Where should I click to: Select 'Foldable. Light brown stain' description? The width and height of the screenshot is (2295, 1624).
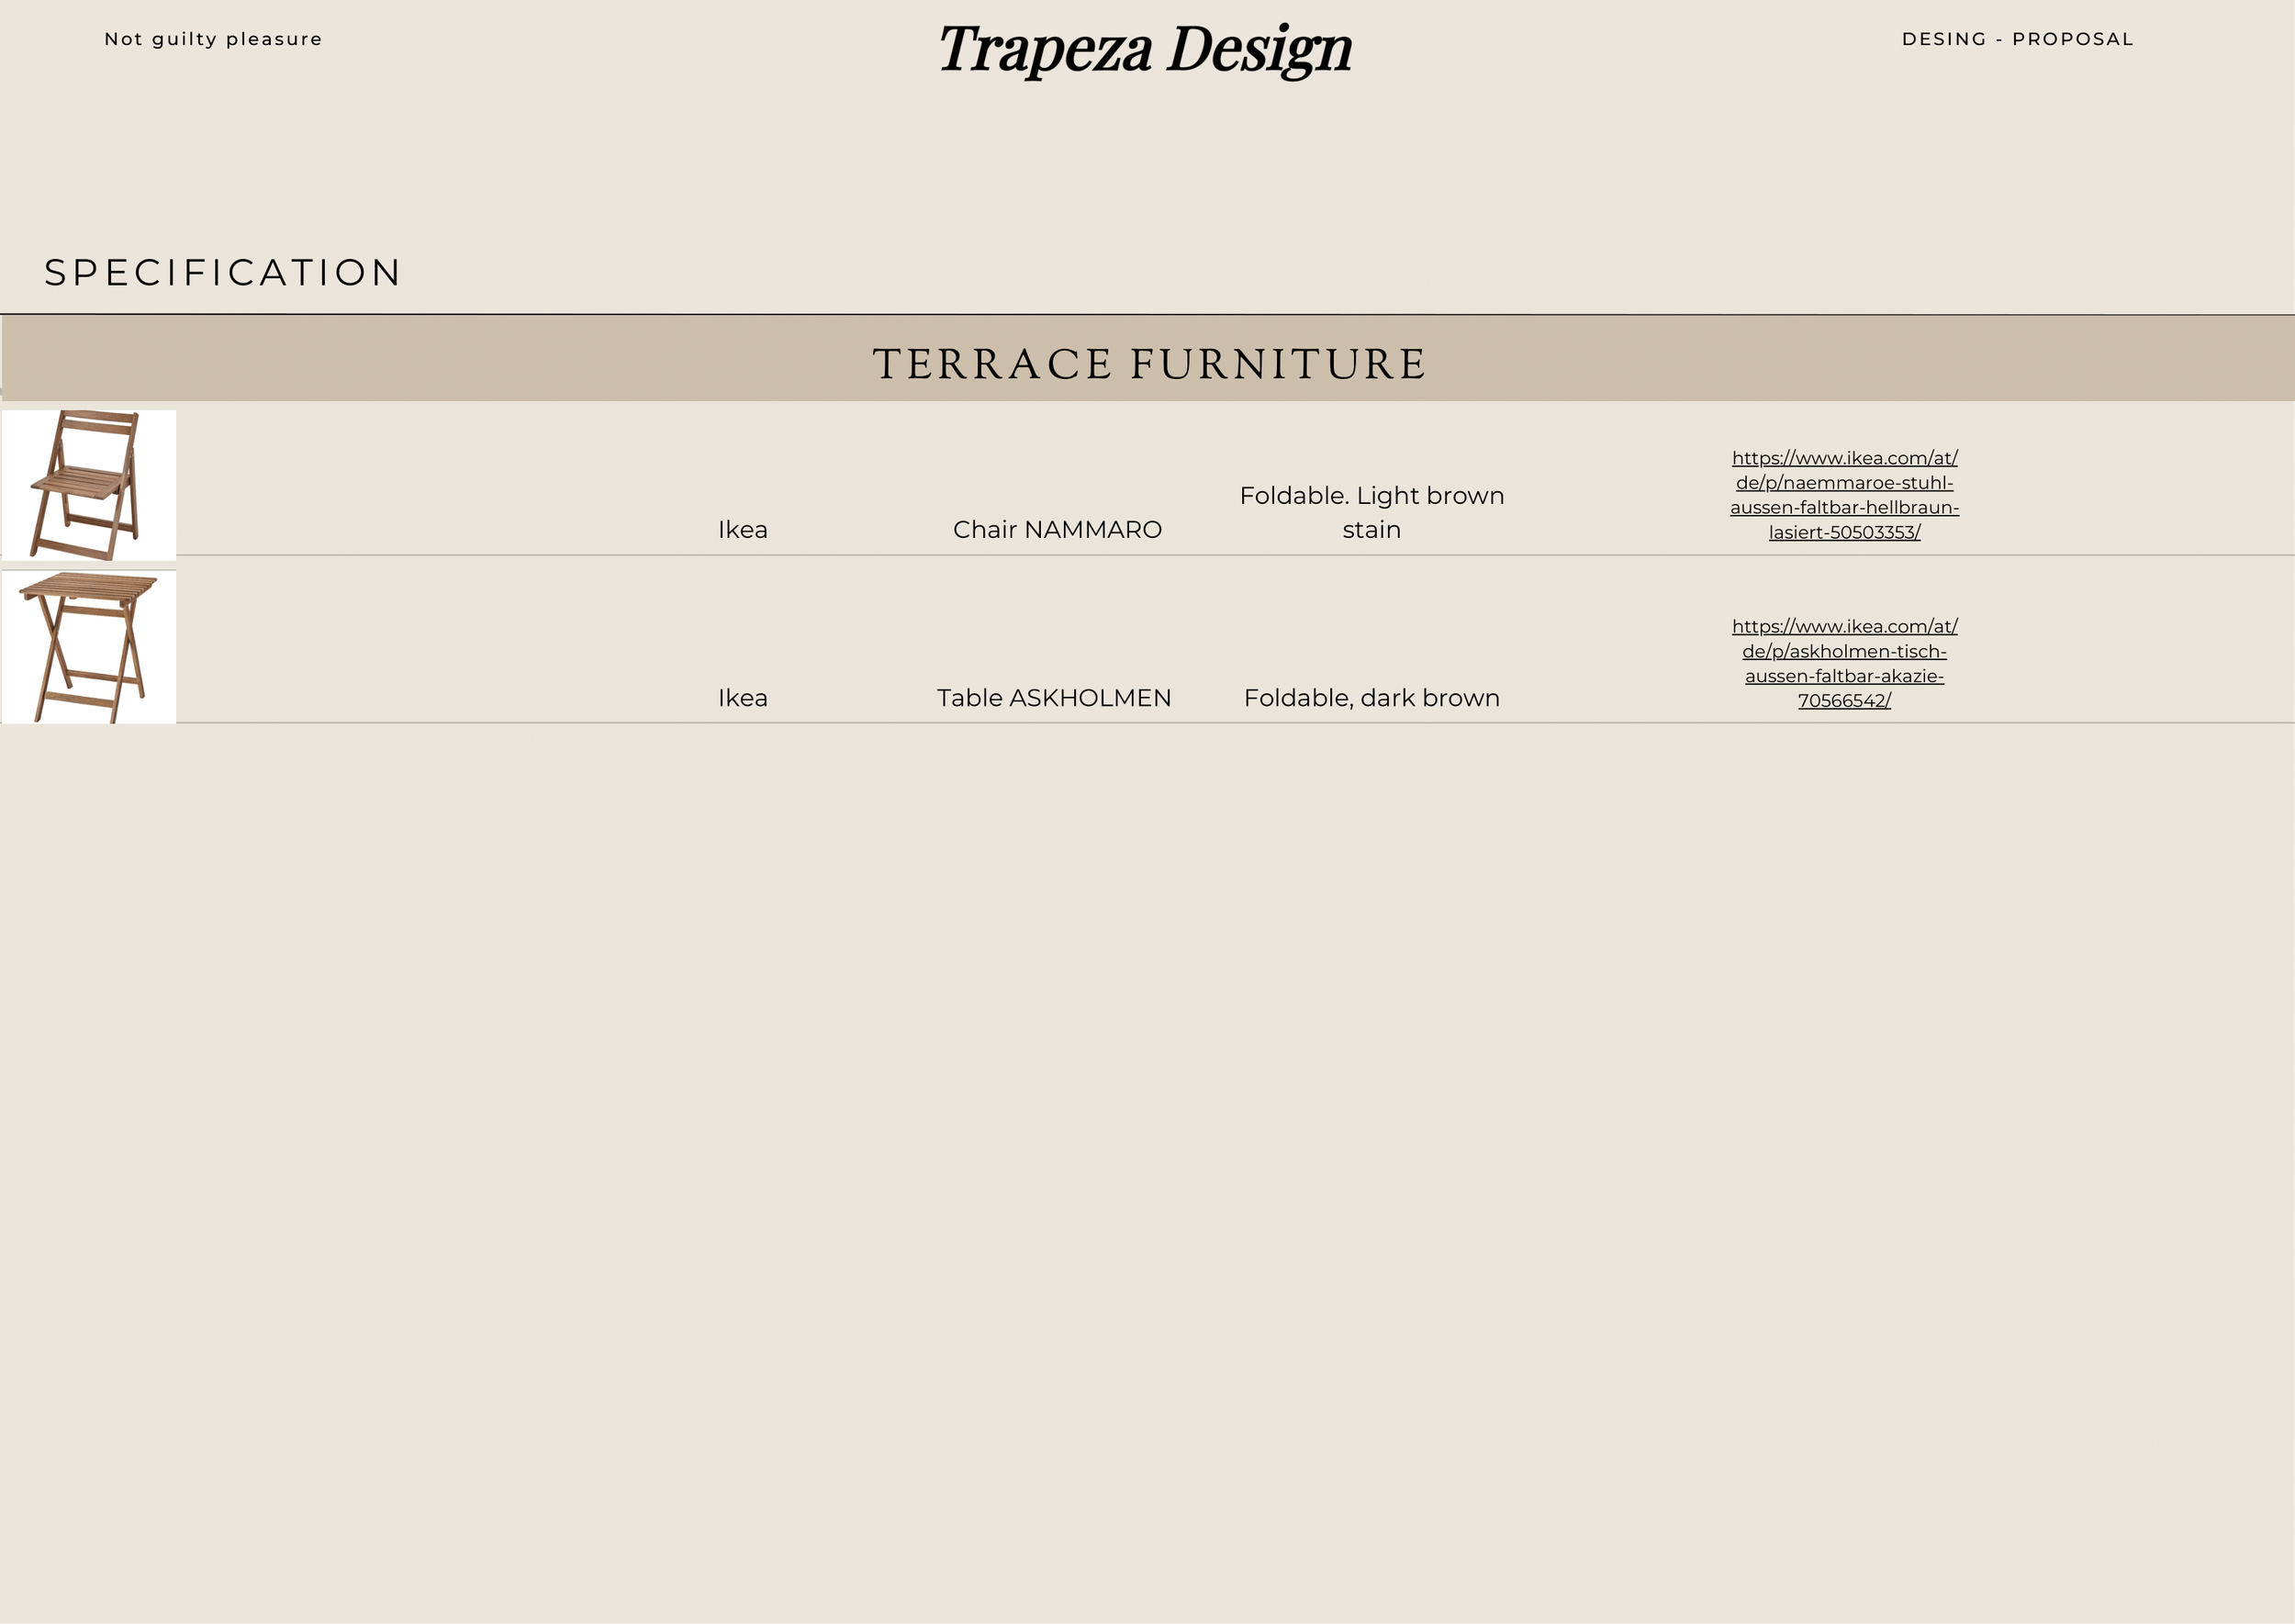tap(1371, 512)
